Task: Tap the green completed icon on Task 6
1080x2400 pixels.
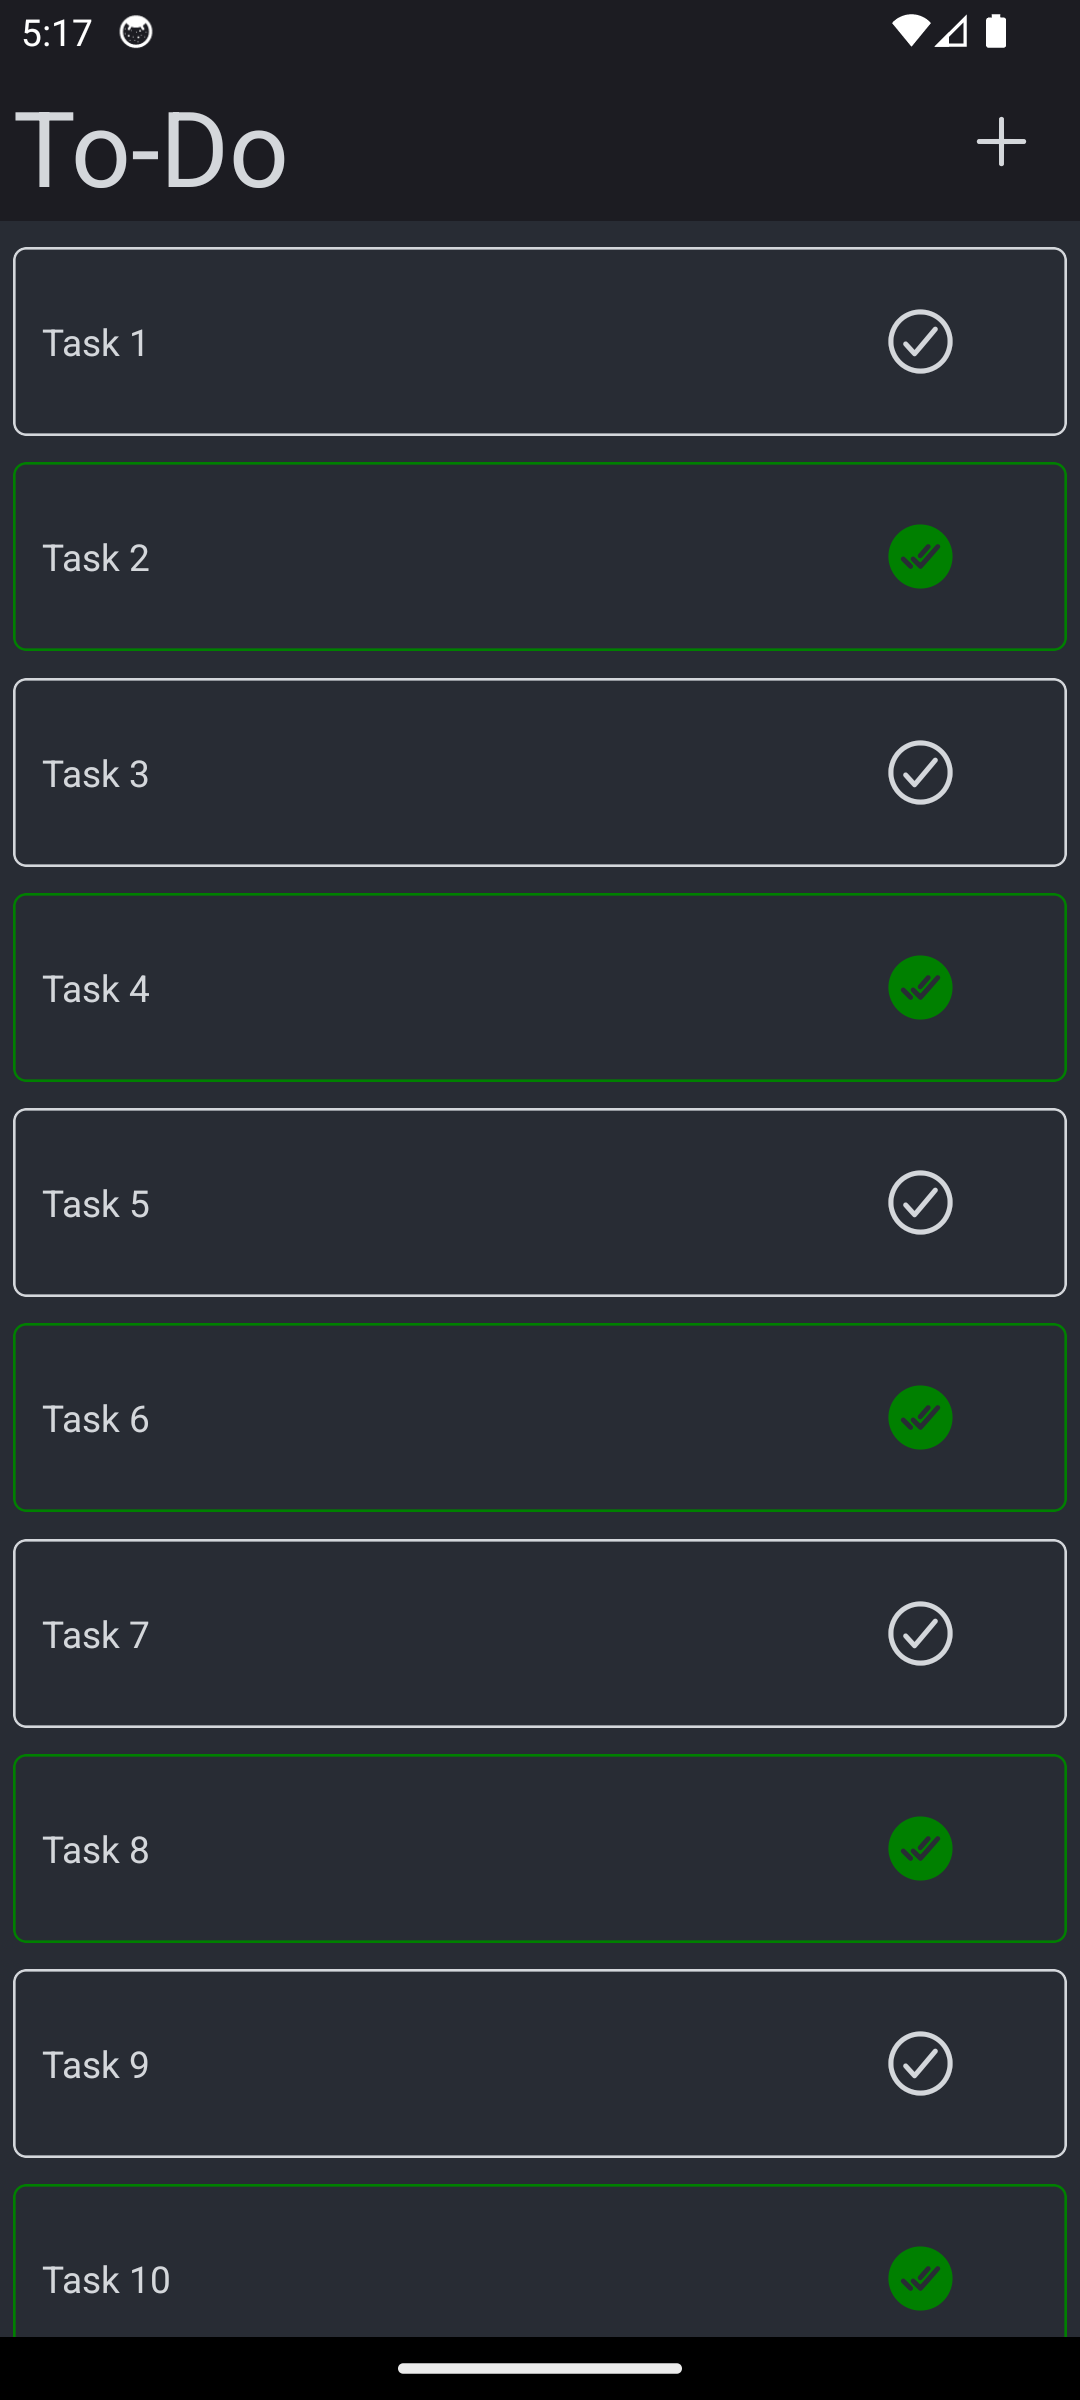Action: coord(920,1417)
